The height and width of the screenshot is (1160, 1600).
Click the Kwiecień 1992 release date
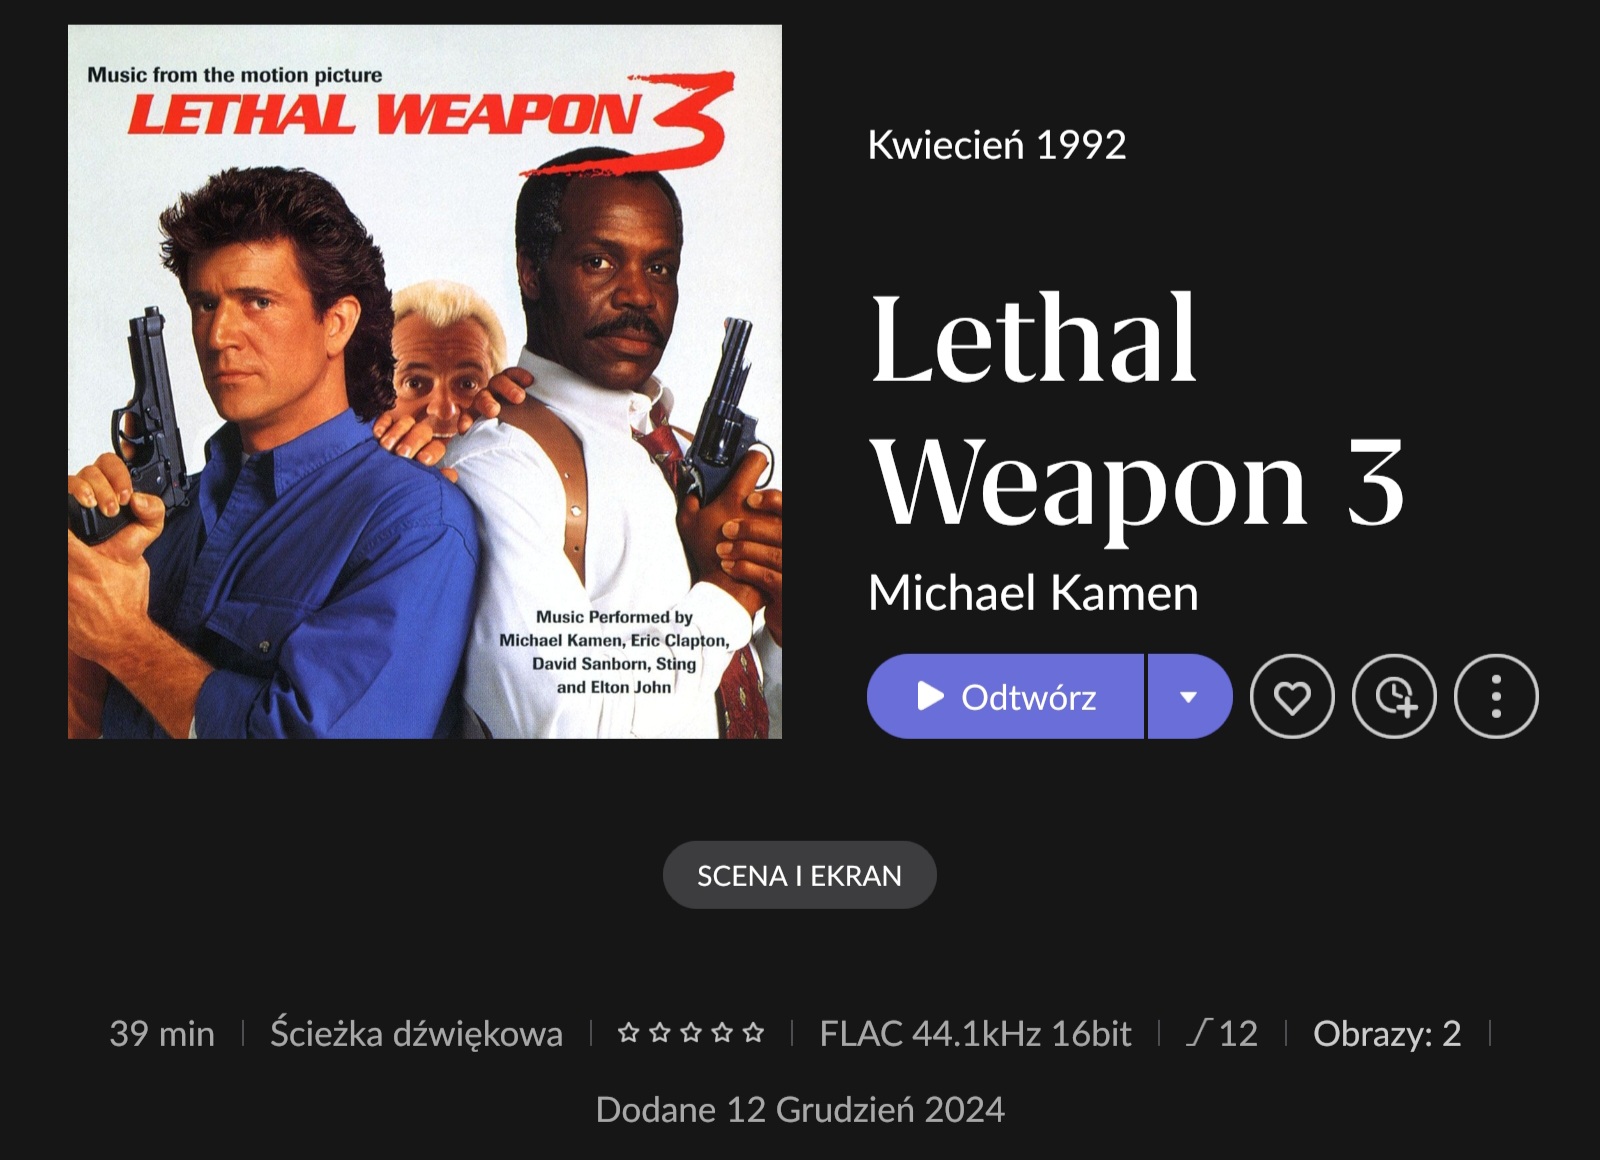tap(997, 145)
